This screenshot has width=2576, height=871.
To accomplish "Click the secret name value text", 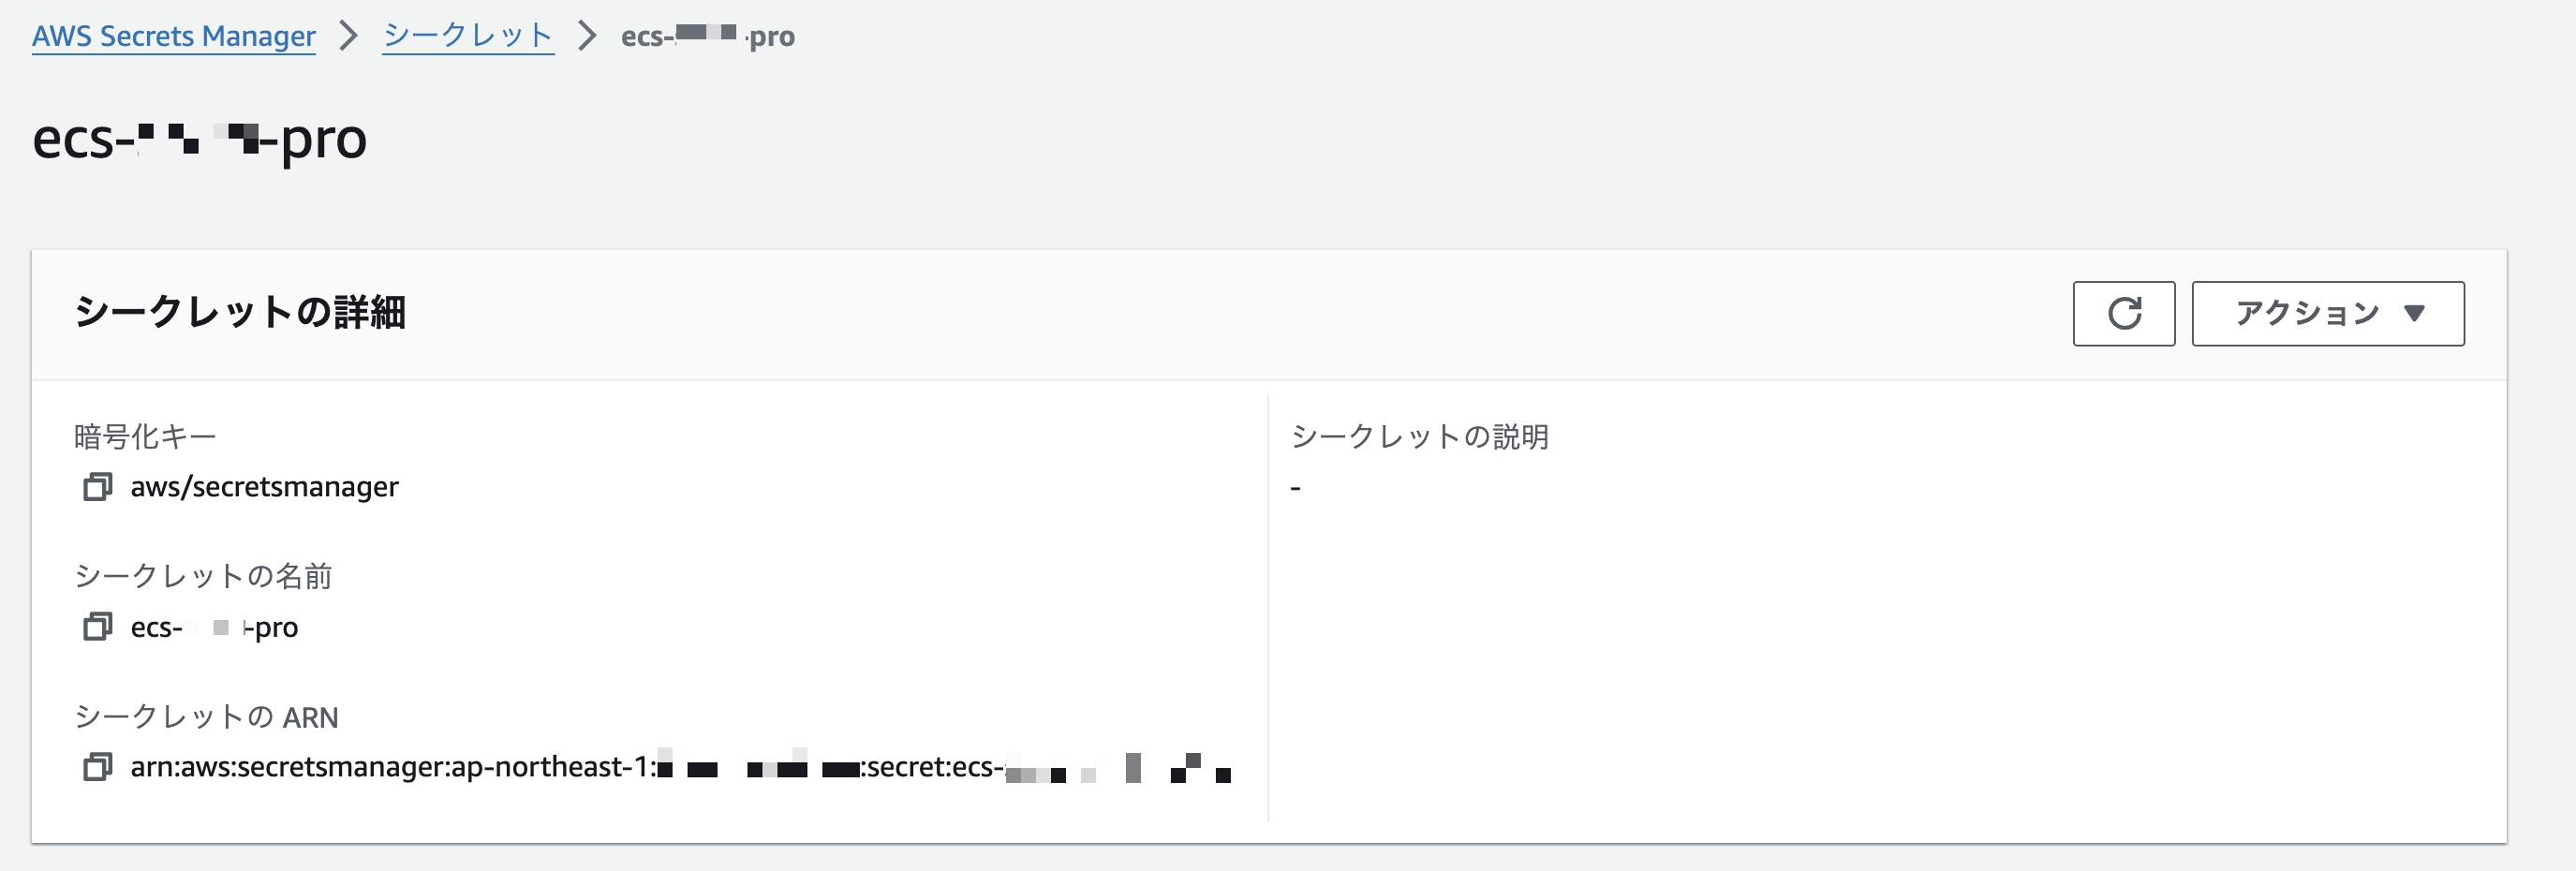I will pyautogui.click(x=214, y=627).
